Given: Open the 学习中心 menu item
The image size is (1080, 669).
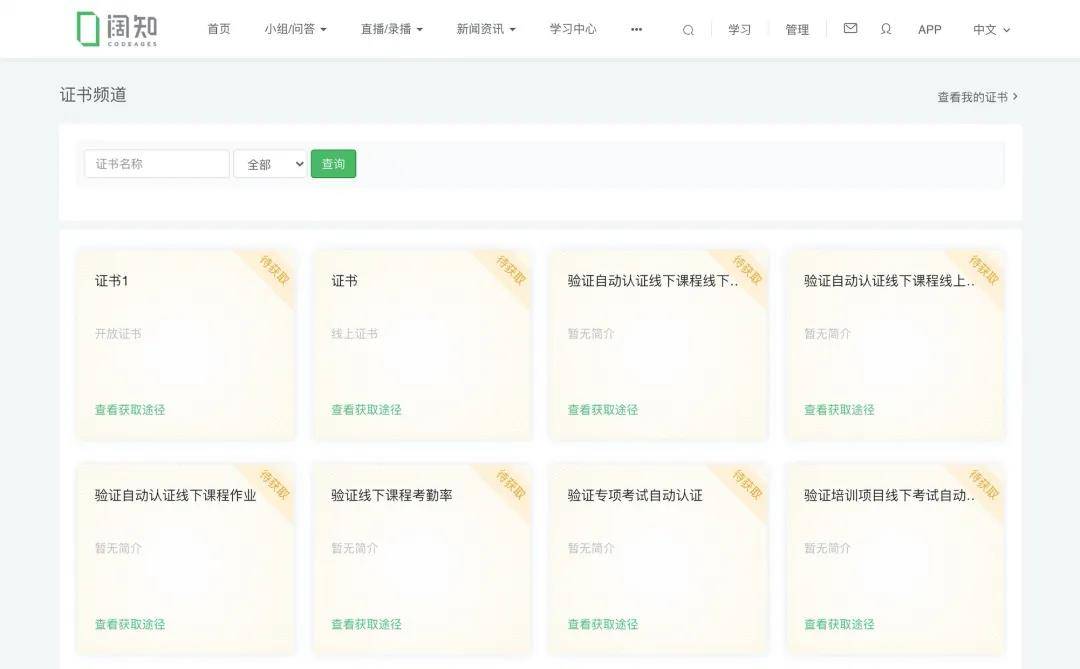Looking at the screenshot, I should coord(572,29).
